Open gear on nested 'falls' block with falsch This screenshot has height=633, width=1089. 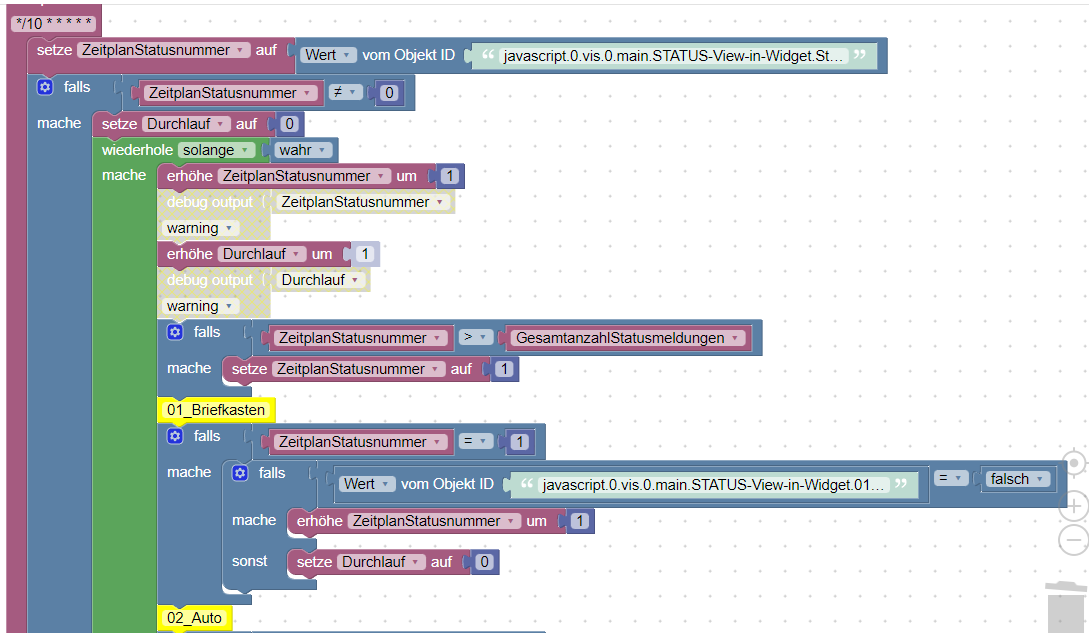pos(240,473)
